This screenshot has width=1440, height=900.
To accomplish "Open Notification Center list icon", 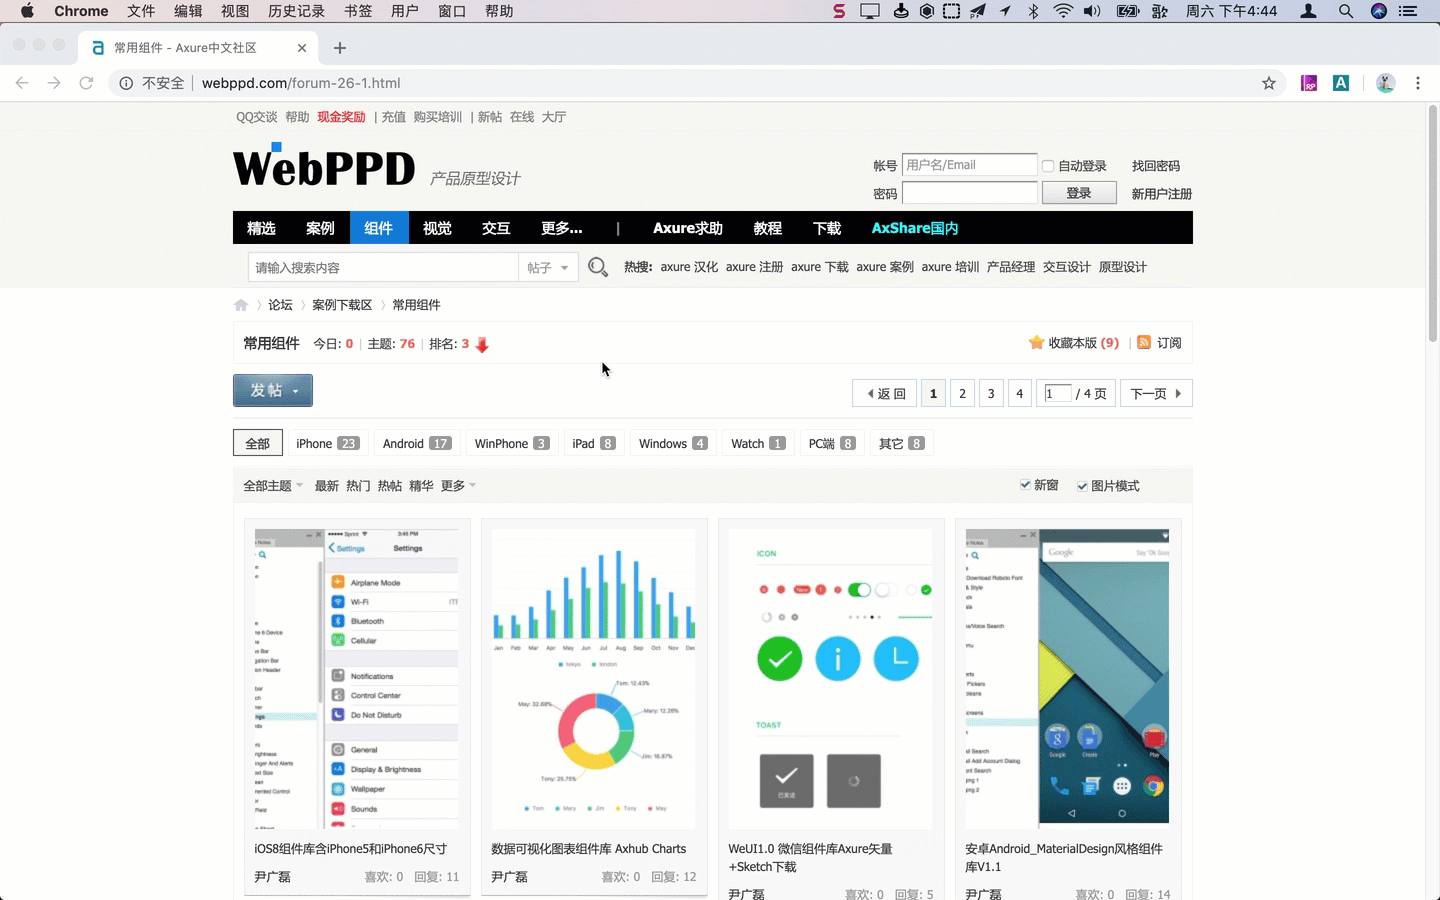I will coord(1408,11).
